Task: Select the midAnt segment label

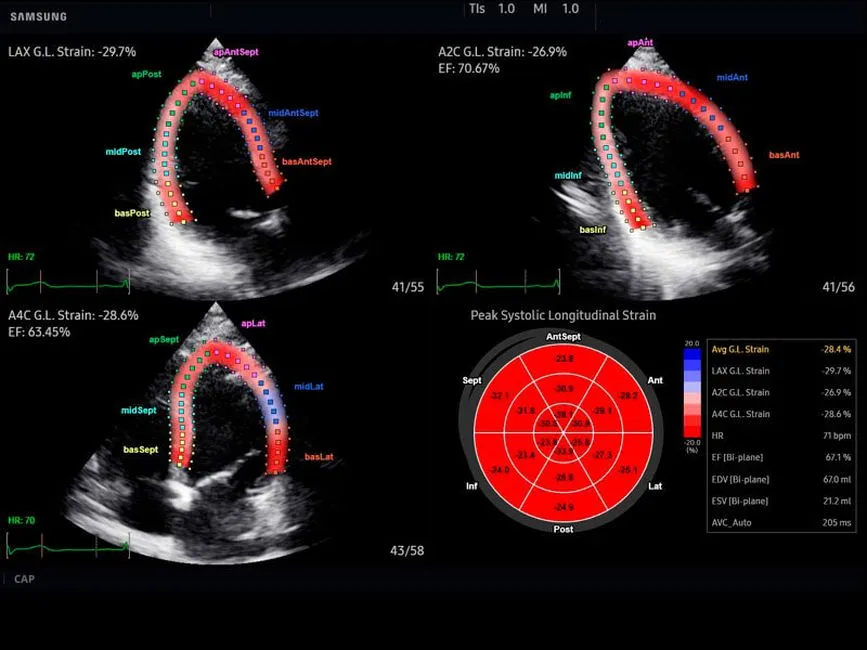Action: [x=737, y=77]
